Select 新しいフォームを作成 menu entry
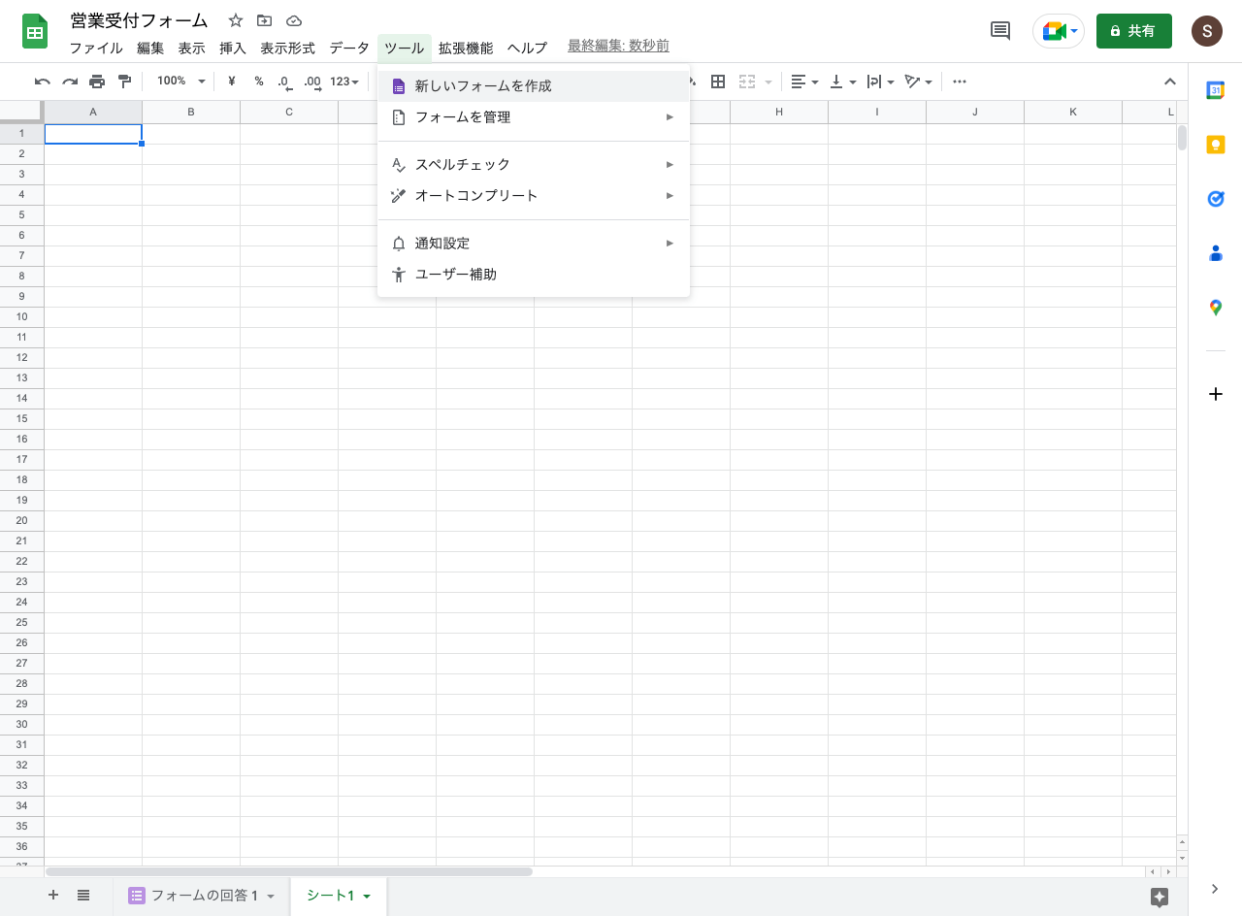The image size is (1242, 916). tap(533, 86)
